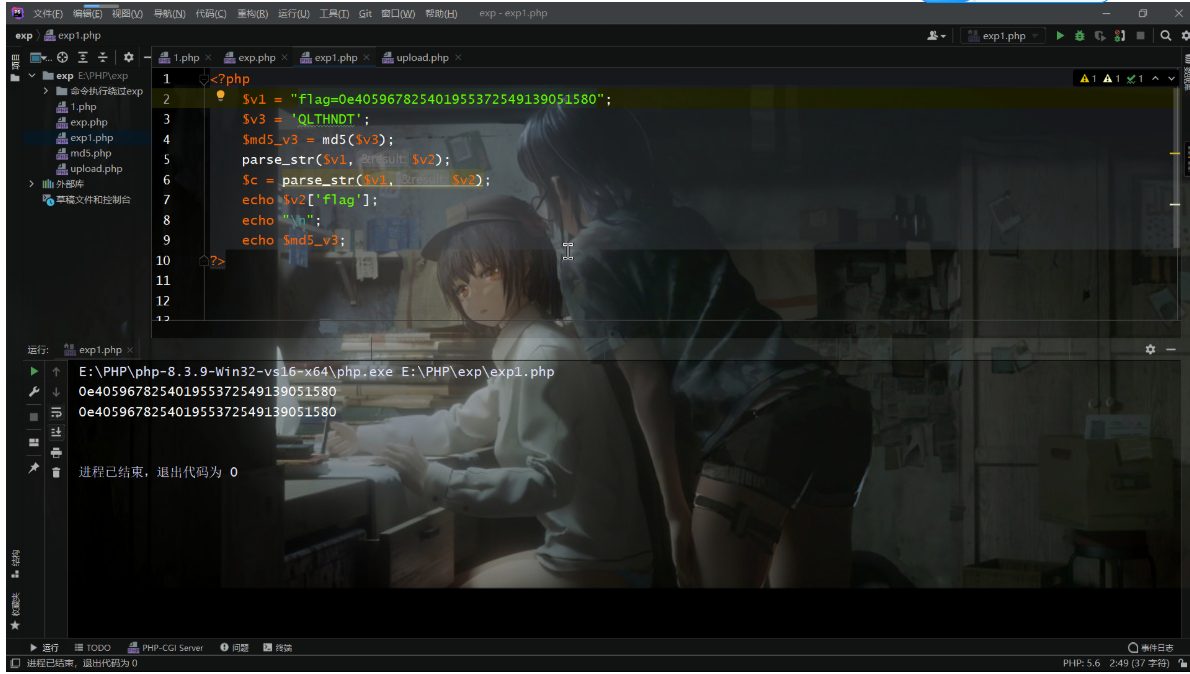Click the Select Opened File target icon
Viewport: 1190px width, 674px height.
(x=62, y=57)
